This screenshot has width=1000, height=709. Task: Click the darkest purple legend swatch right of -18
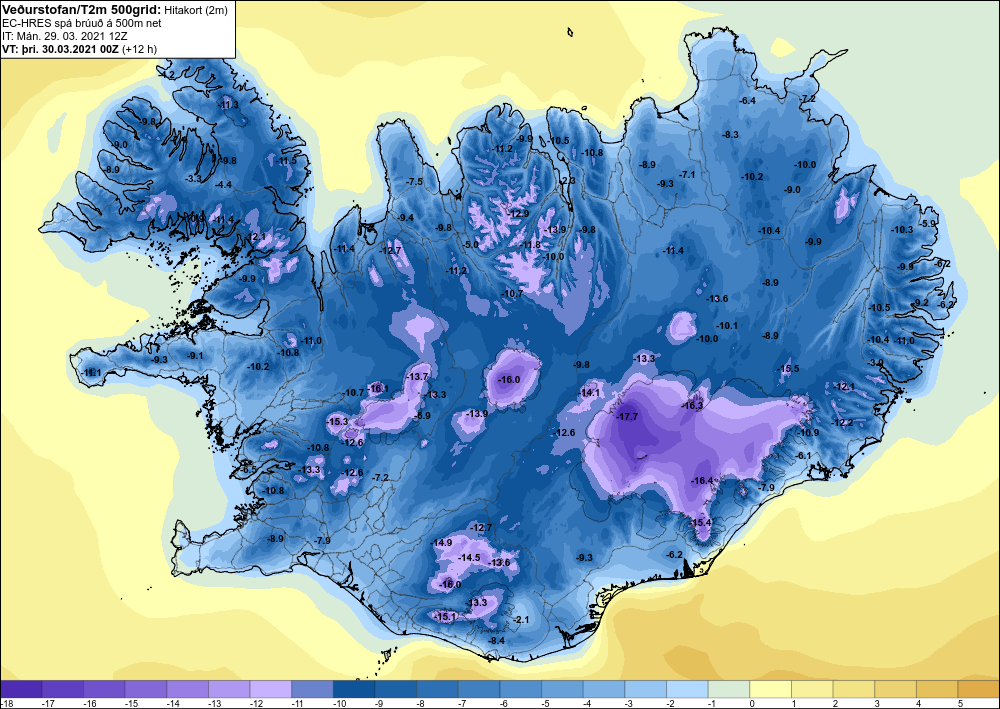(x=21, y=689)
